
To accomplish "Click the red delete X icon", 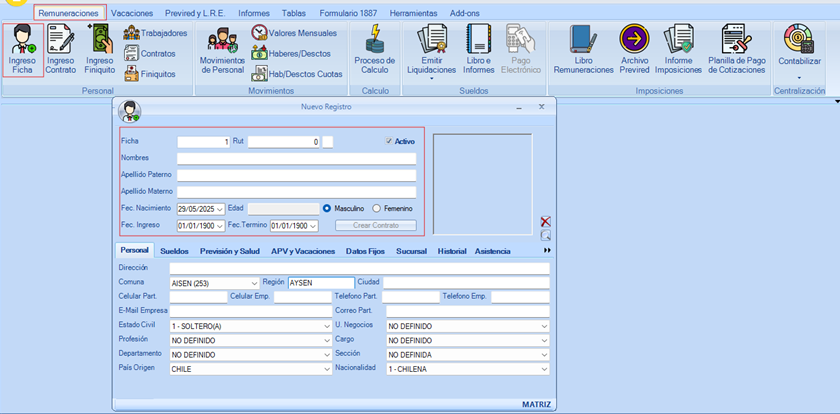I will coord(545,221).
